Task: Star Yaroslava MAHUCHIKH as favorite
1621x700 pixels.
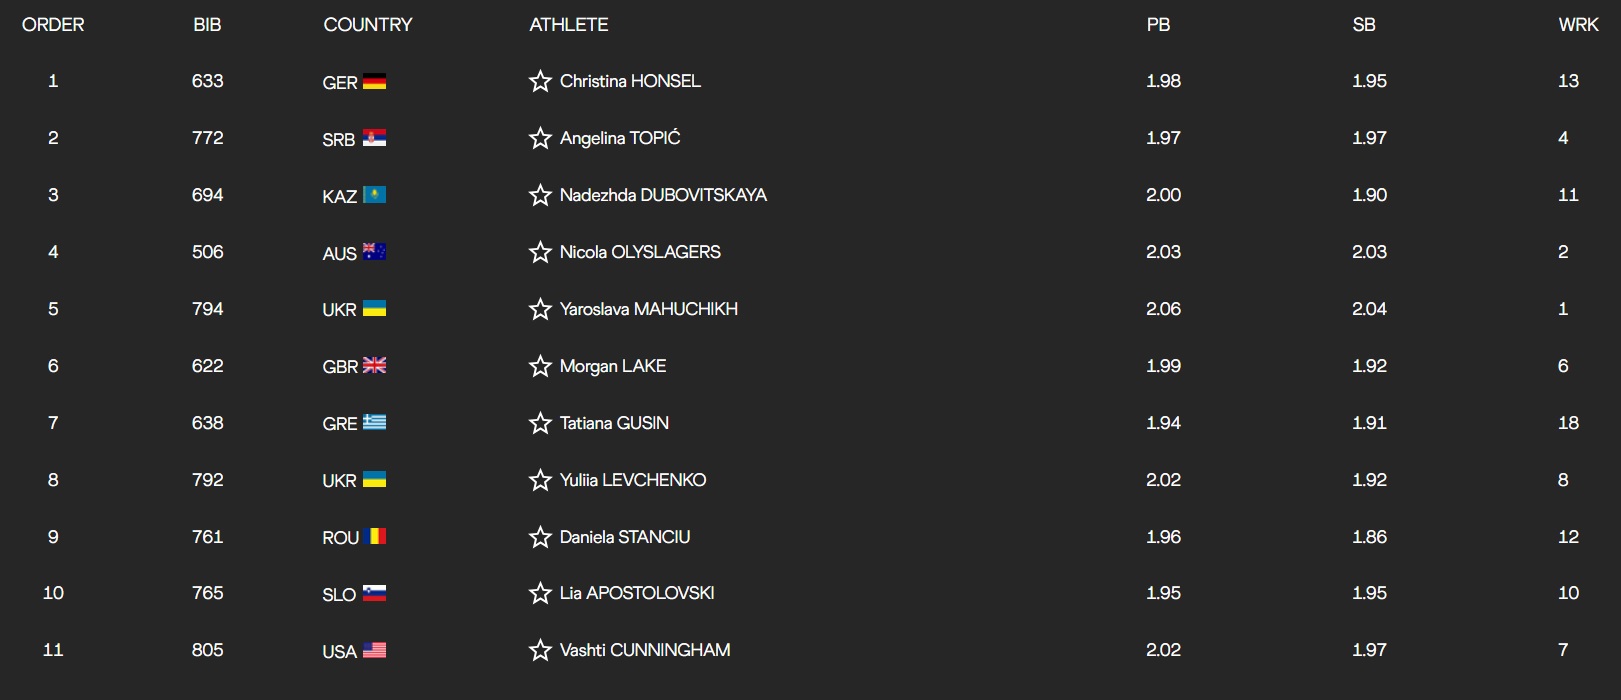Action: click(x=540, y=309)
